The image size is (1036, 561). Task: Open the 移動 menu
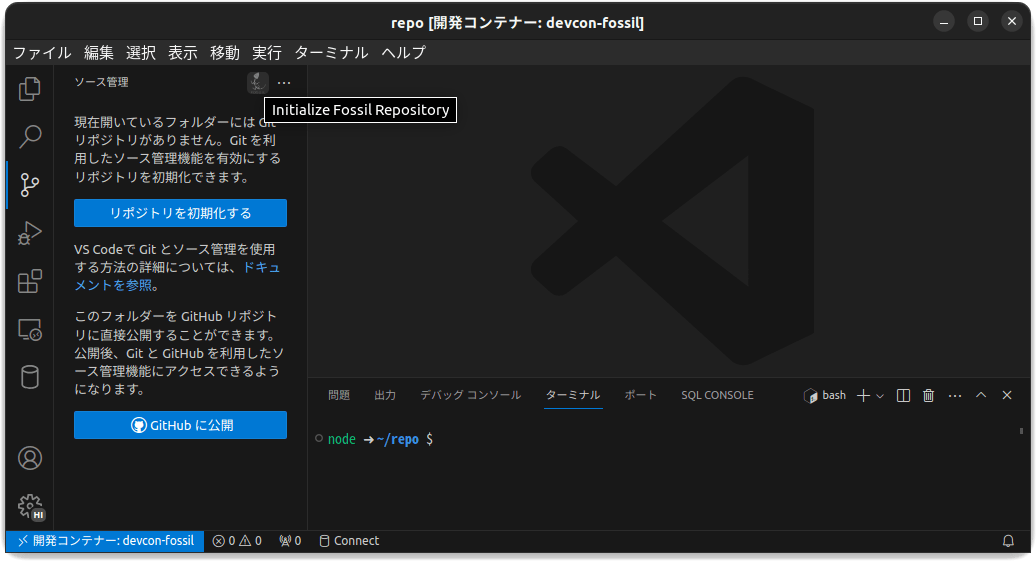click(225, 53)
